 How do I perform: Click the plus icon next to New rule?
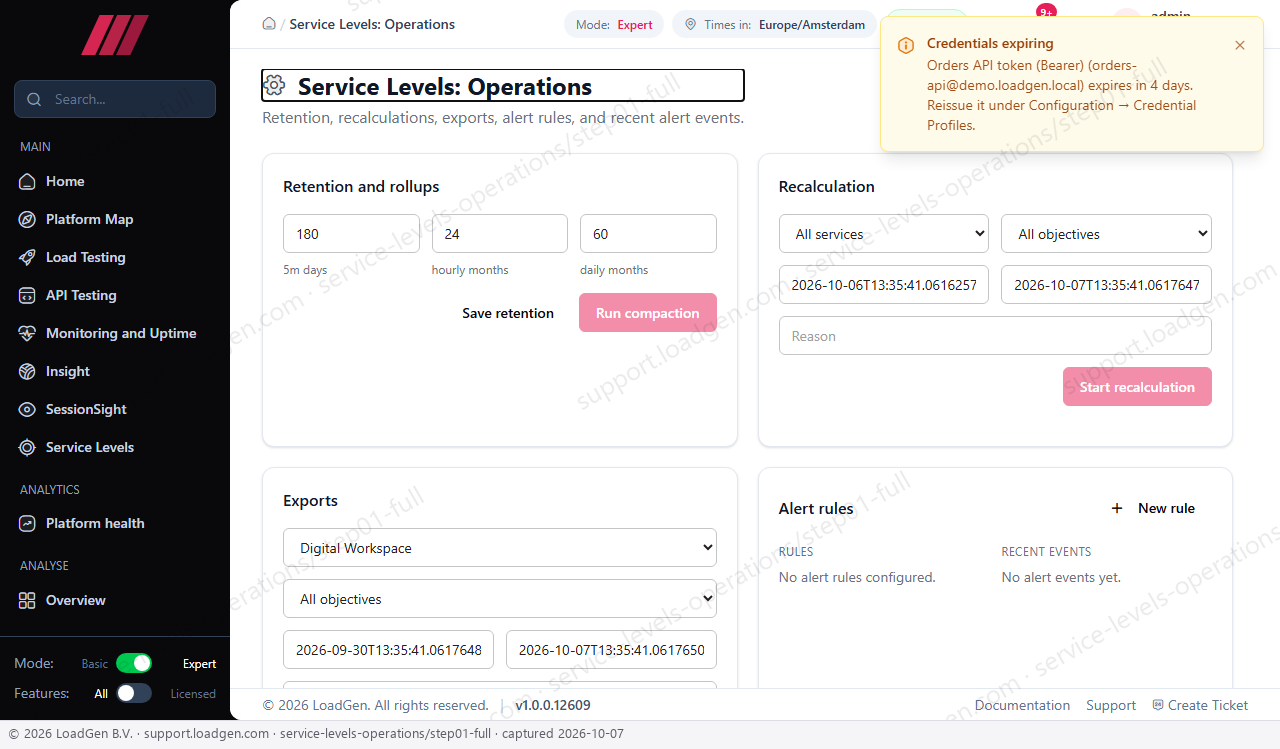[x=1117, y=508]
